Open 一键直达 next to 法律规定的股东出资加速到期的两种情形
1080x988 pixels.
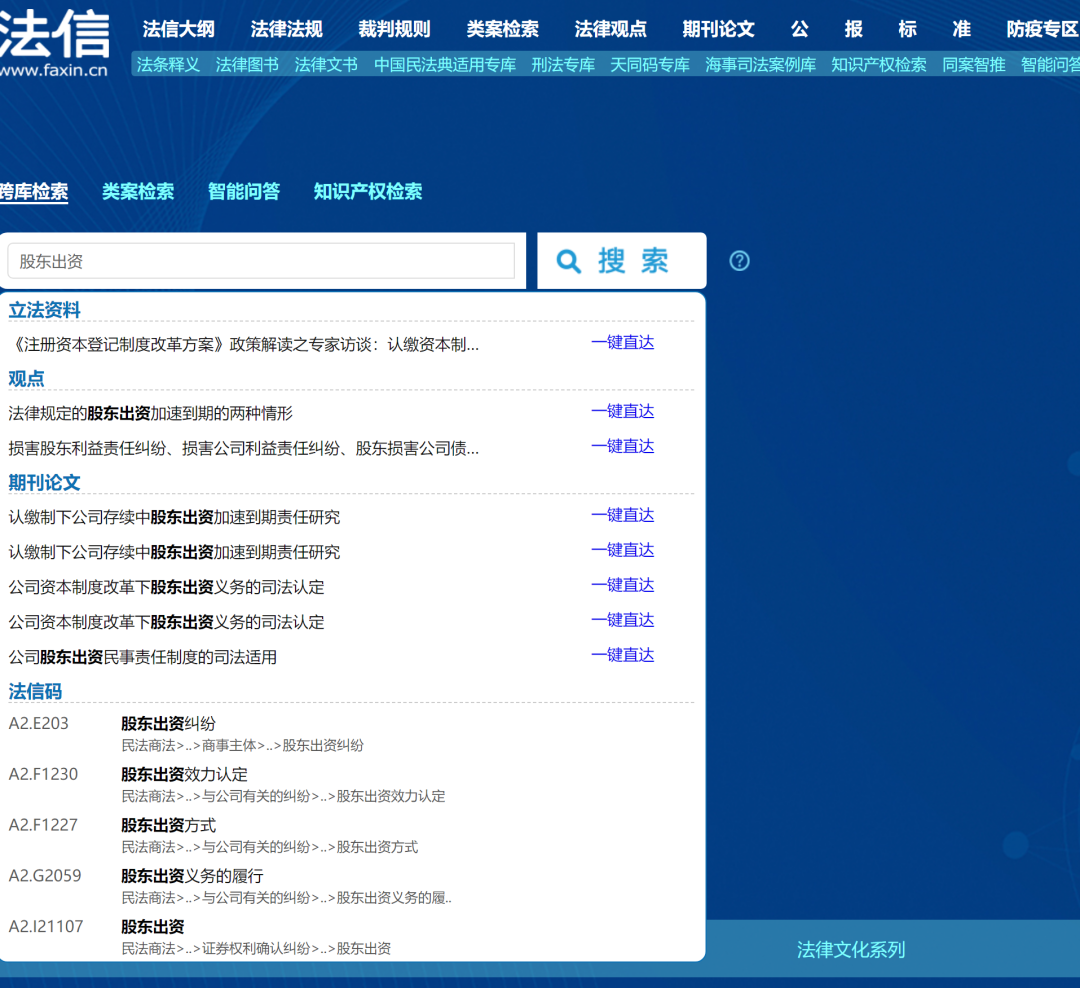click(623, 411)
